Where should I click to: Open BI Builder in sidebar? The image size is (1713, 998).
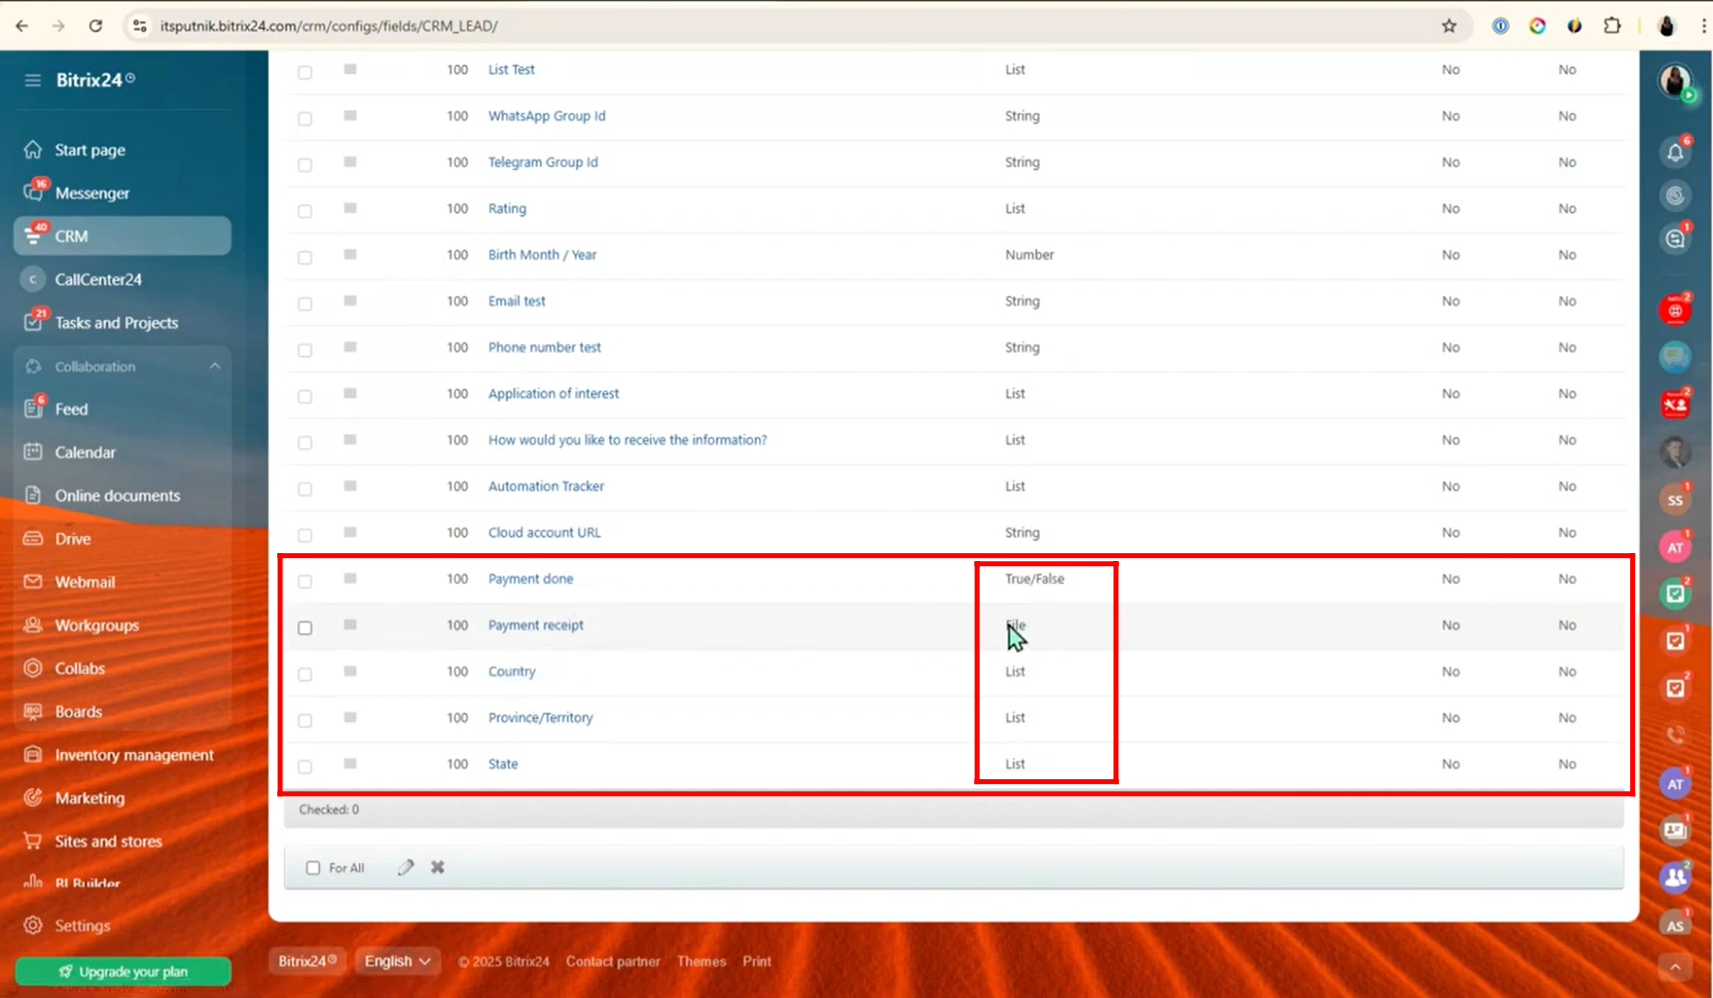(x=87, y=883)
